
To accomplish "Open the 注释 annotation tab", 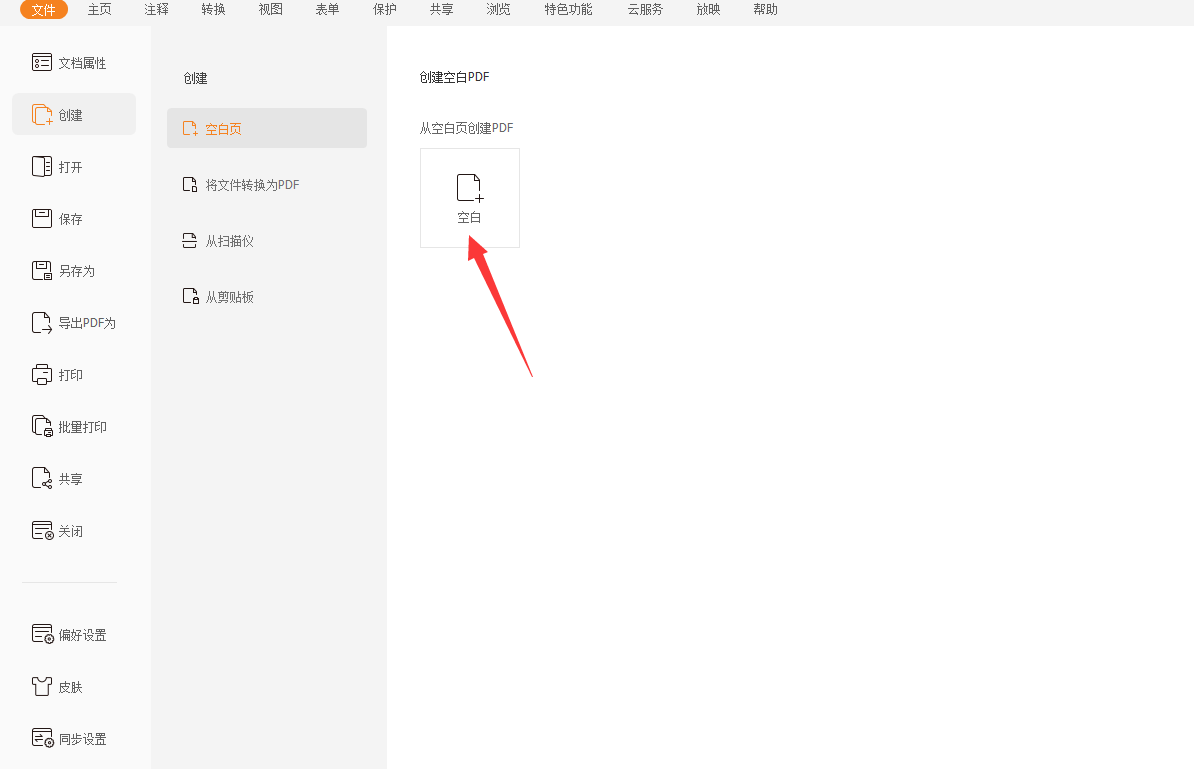I will point(156,10).
